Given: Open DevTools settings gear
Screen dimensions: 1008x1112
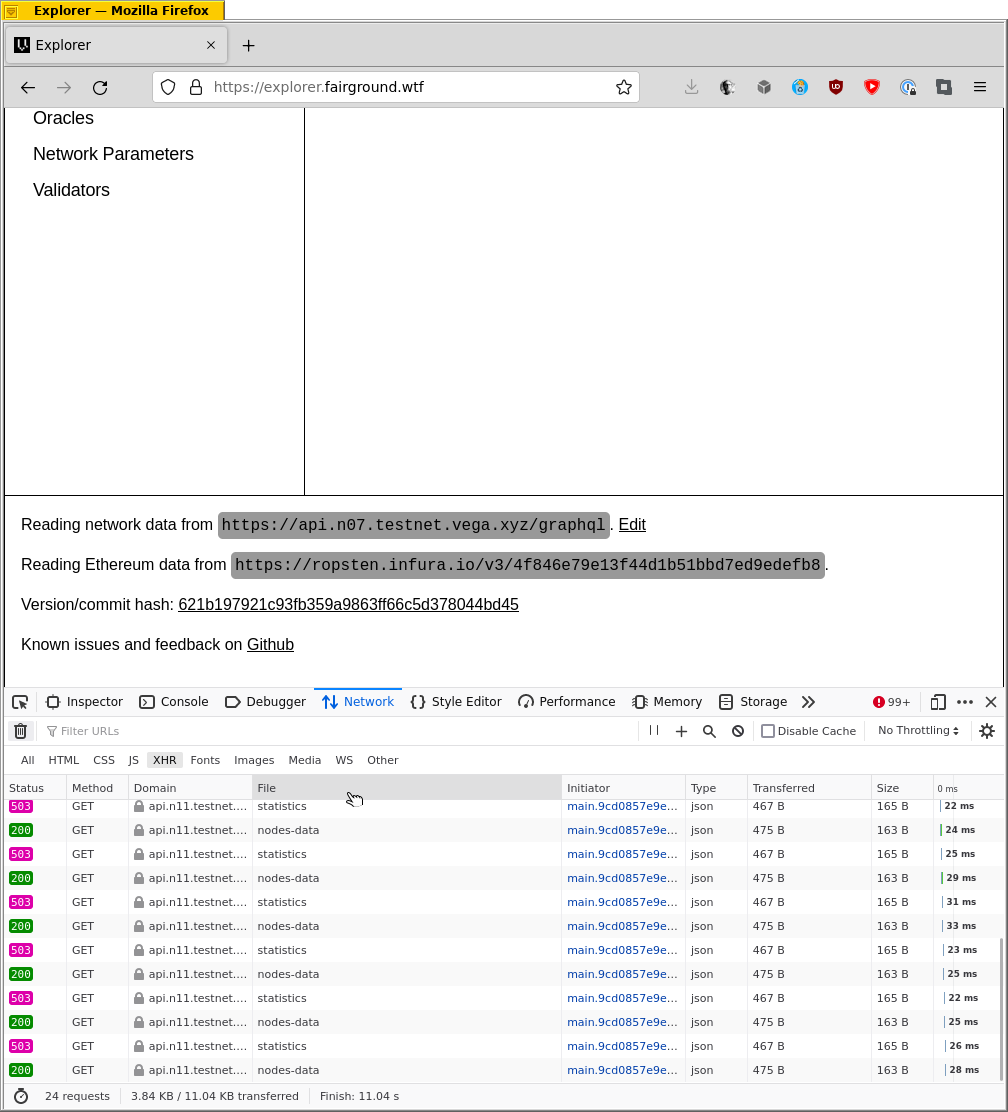Looking at the screenshot, I should point(987,731).
